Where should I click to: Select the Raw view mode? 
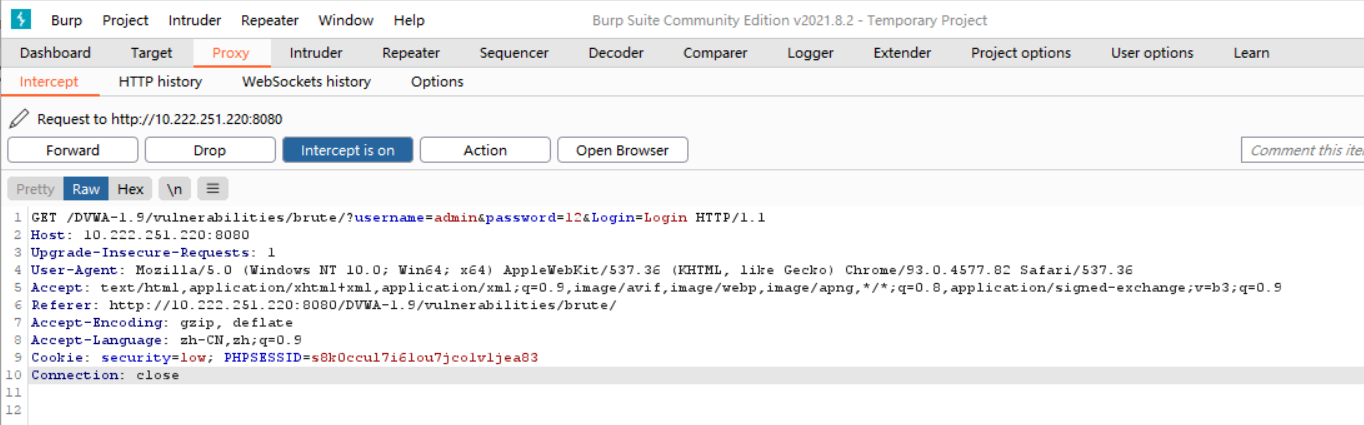86,189
